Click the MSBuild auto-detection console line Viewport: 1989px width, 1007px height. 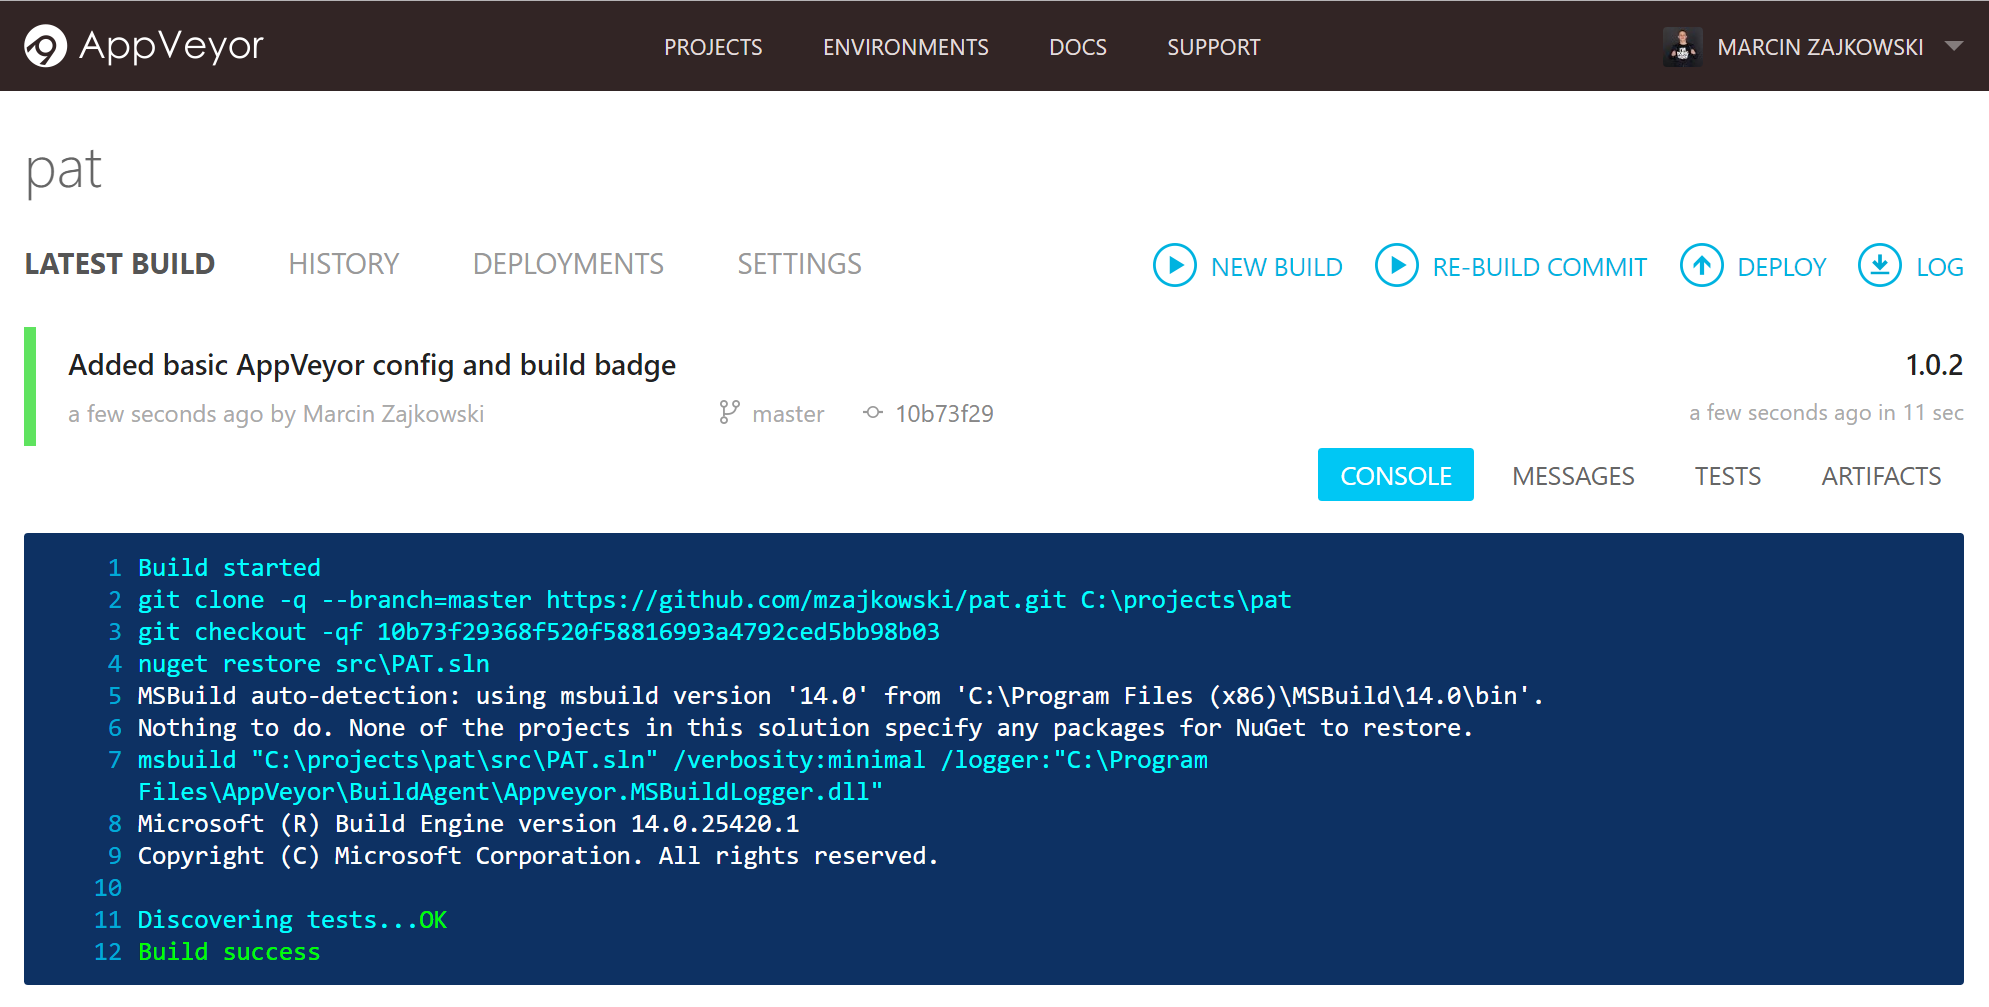tap(840, 696)
